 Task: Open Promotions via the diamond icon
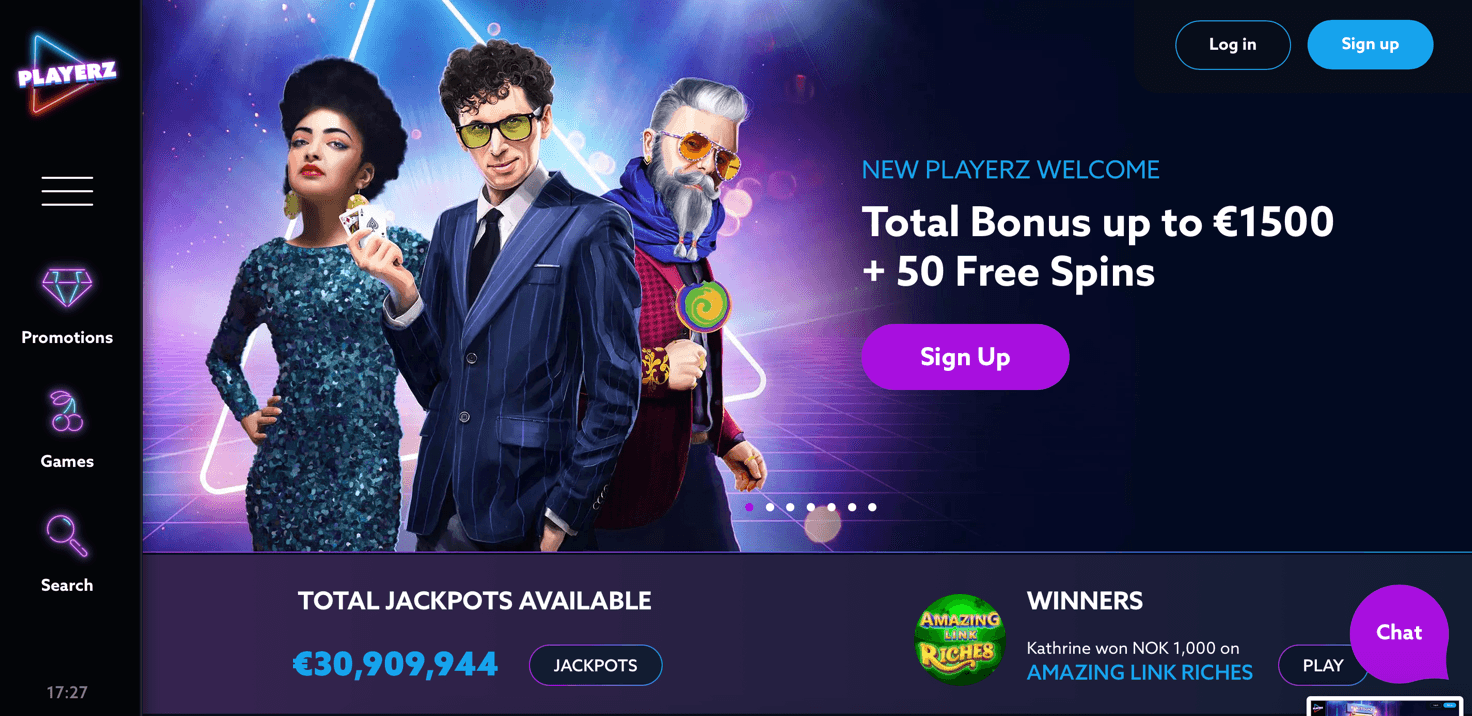(x=67, y=287)
